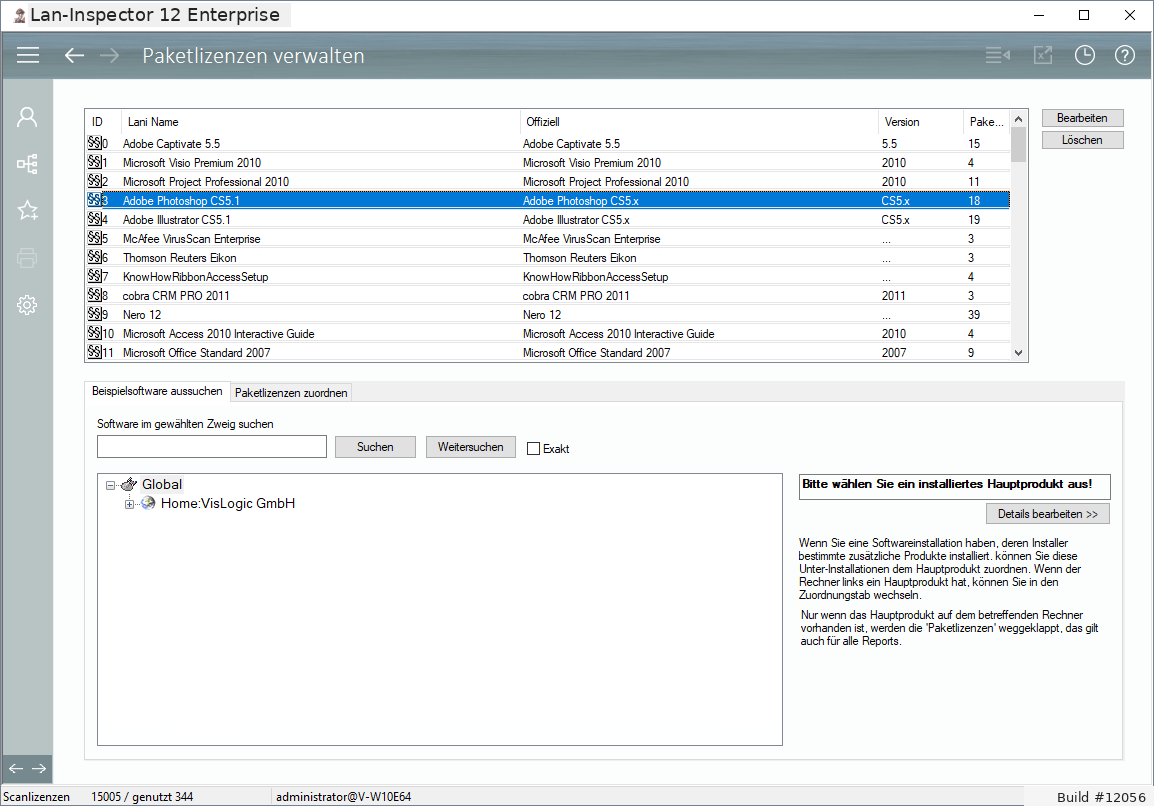Click the export icon in header
This screenshot has width=1154, height=806.
pyautogui.click(x=1043, y=55)
